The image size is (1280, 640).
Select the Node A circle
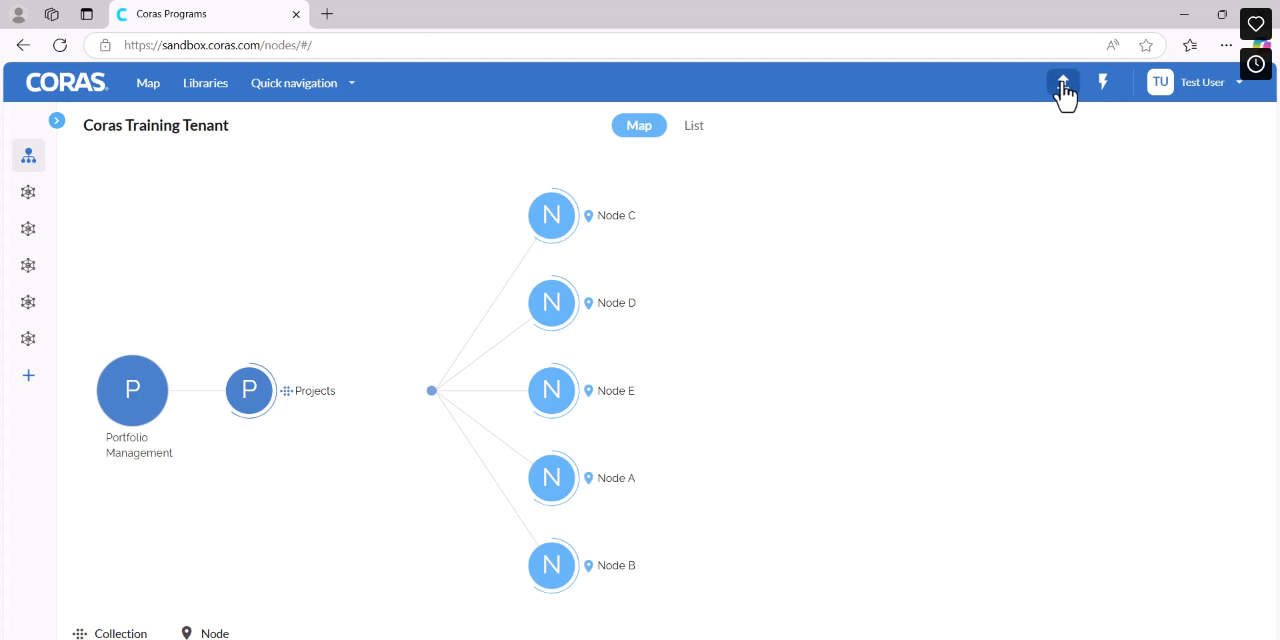click(x=552, y=478)
